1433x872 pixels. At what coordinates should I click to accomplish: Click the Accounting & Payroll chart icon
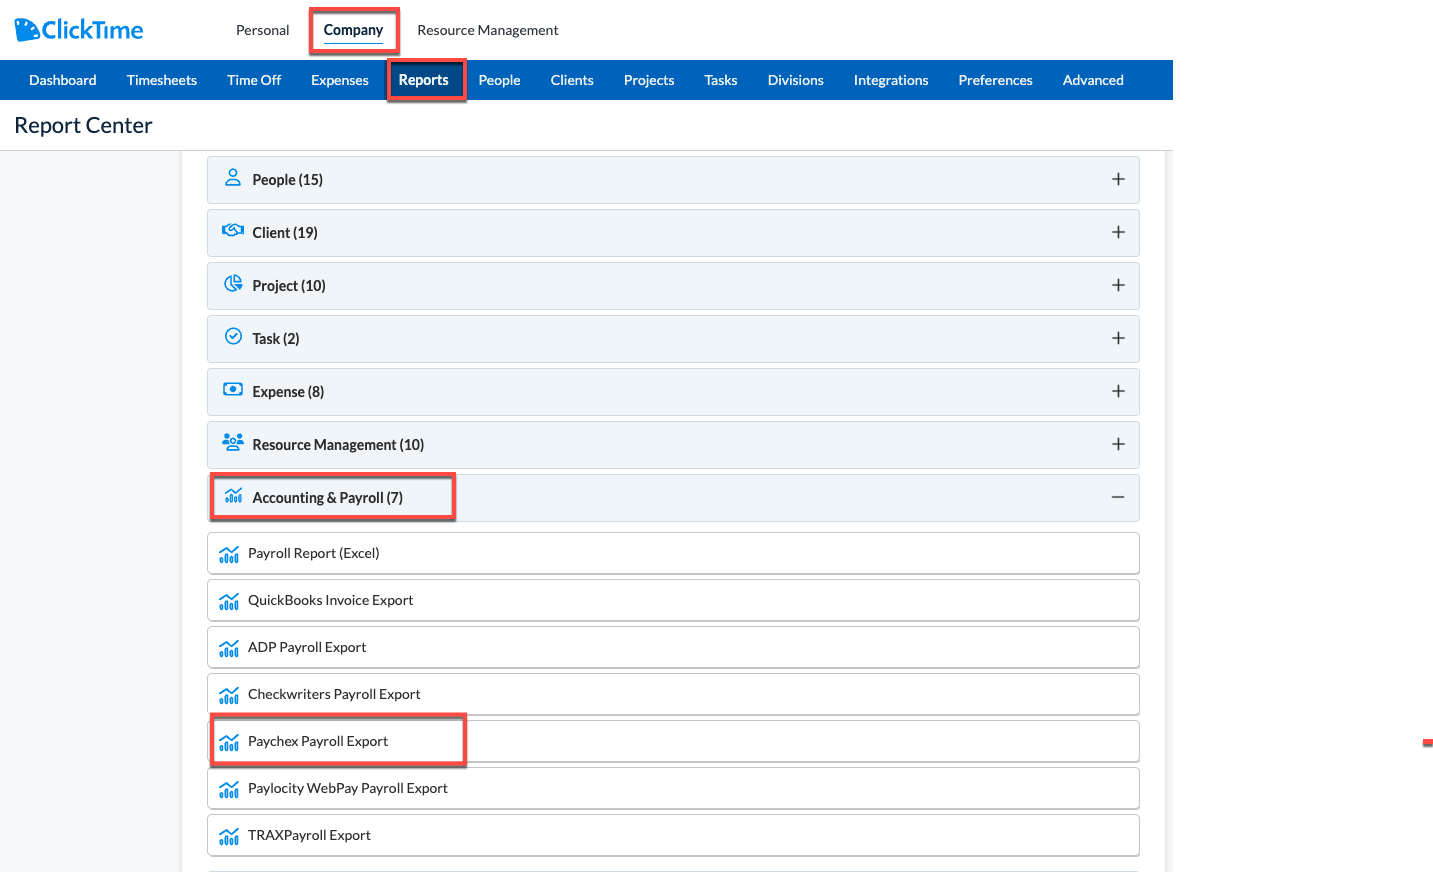[233, 496]
